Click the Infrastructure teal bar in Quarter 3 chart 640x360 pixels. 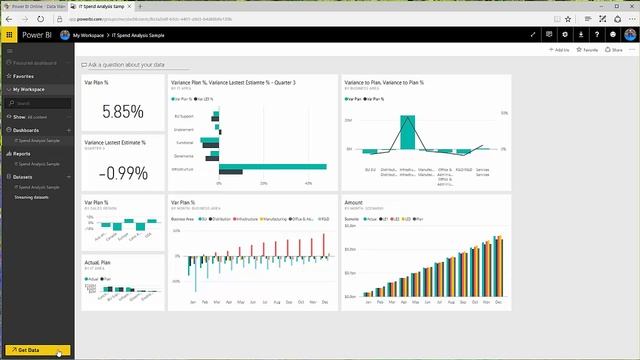[x=273, y=167]
